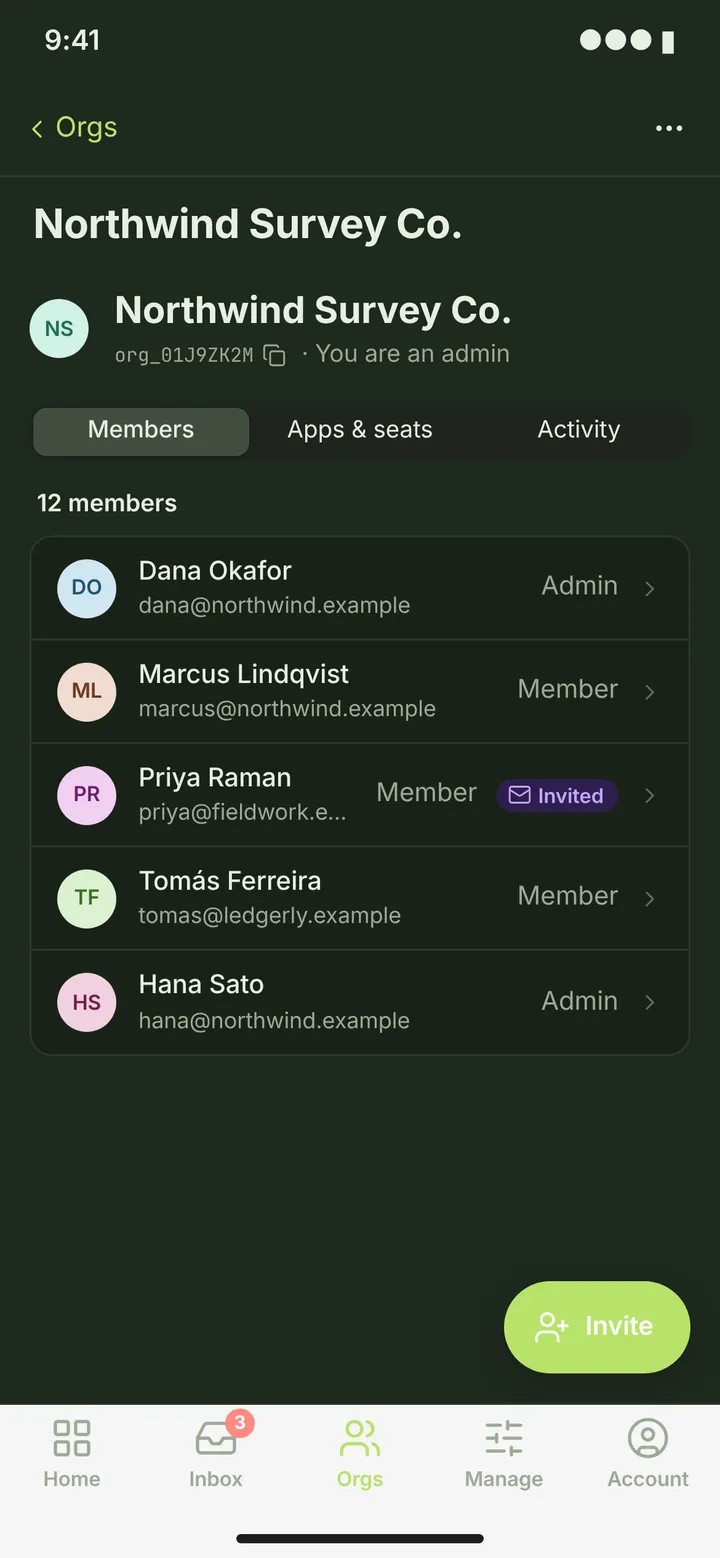Image resolution: width=720 pixels, height=1558 pixels.
Task: Expand Marcus Lindqvist row chevron
Action: click(x=650, y=692)
